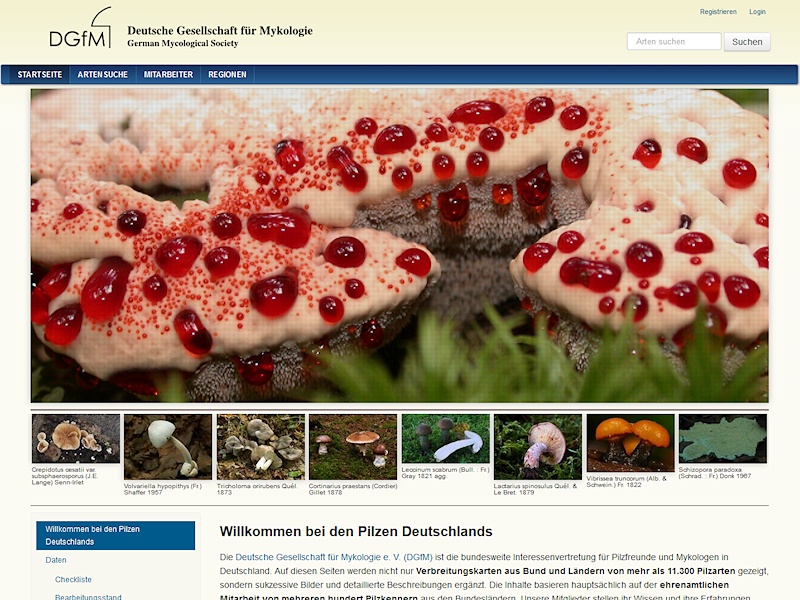Screen dimensions: 800x600
Task: Select the Tricholoma orirubens thumbnail
Action: [260, 447]
